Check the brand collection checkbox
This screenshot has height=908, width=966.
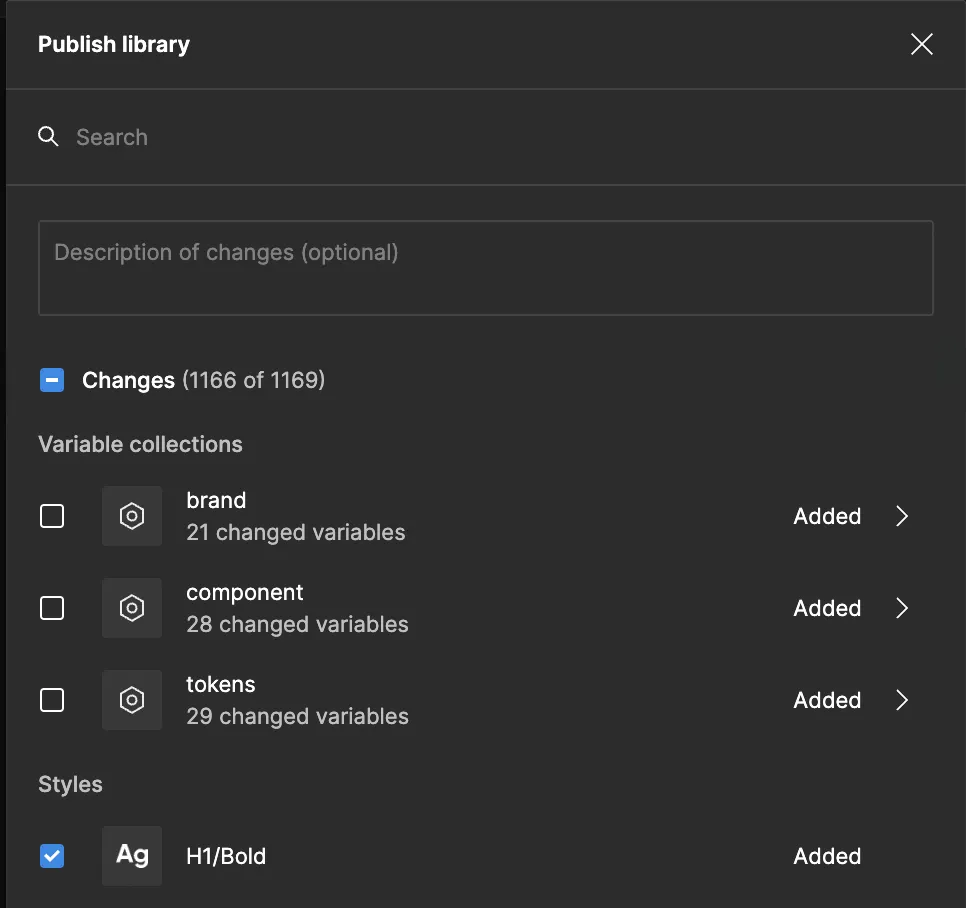tap(52, 516)
